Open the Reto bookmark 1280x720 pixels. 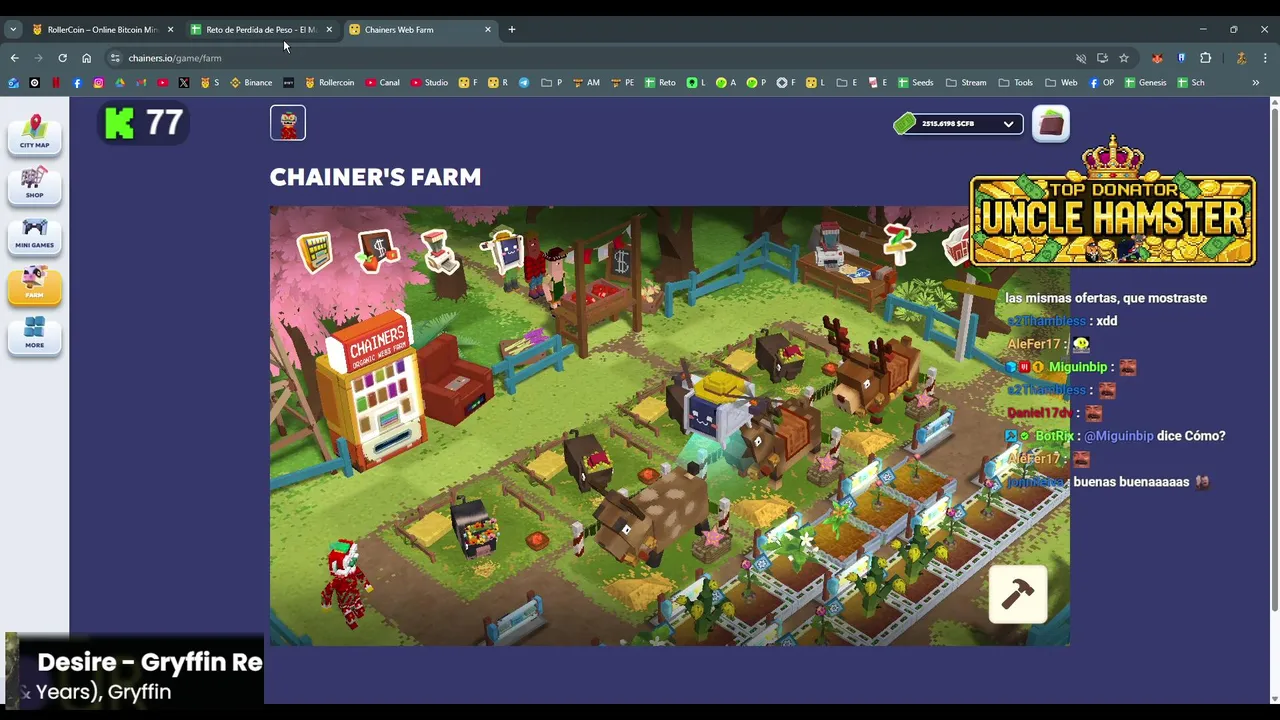pos(660,83)
